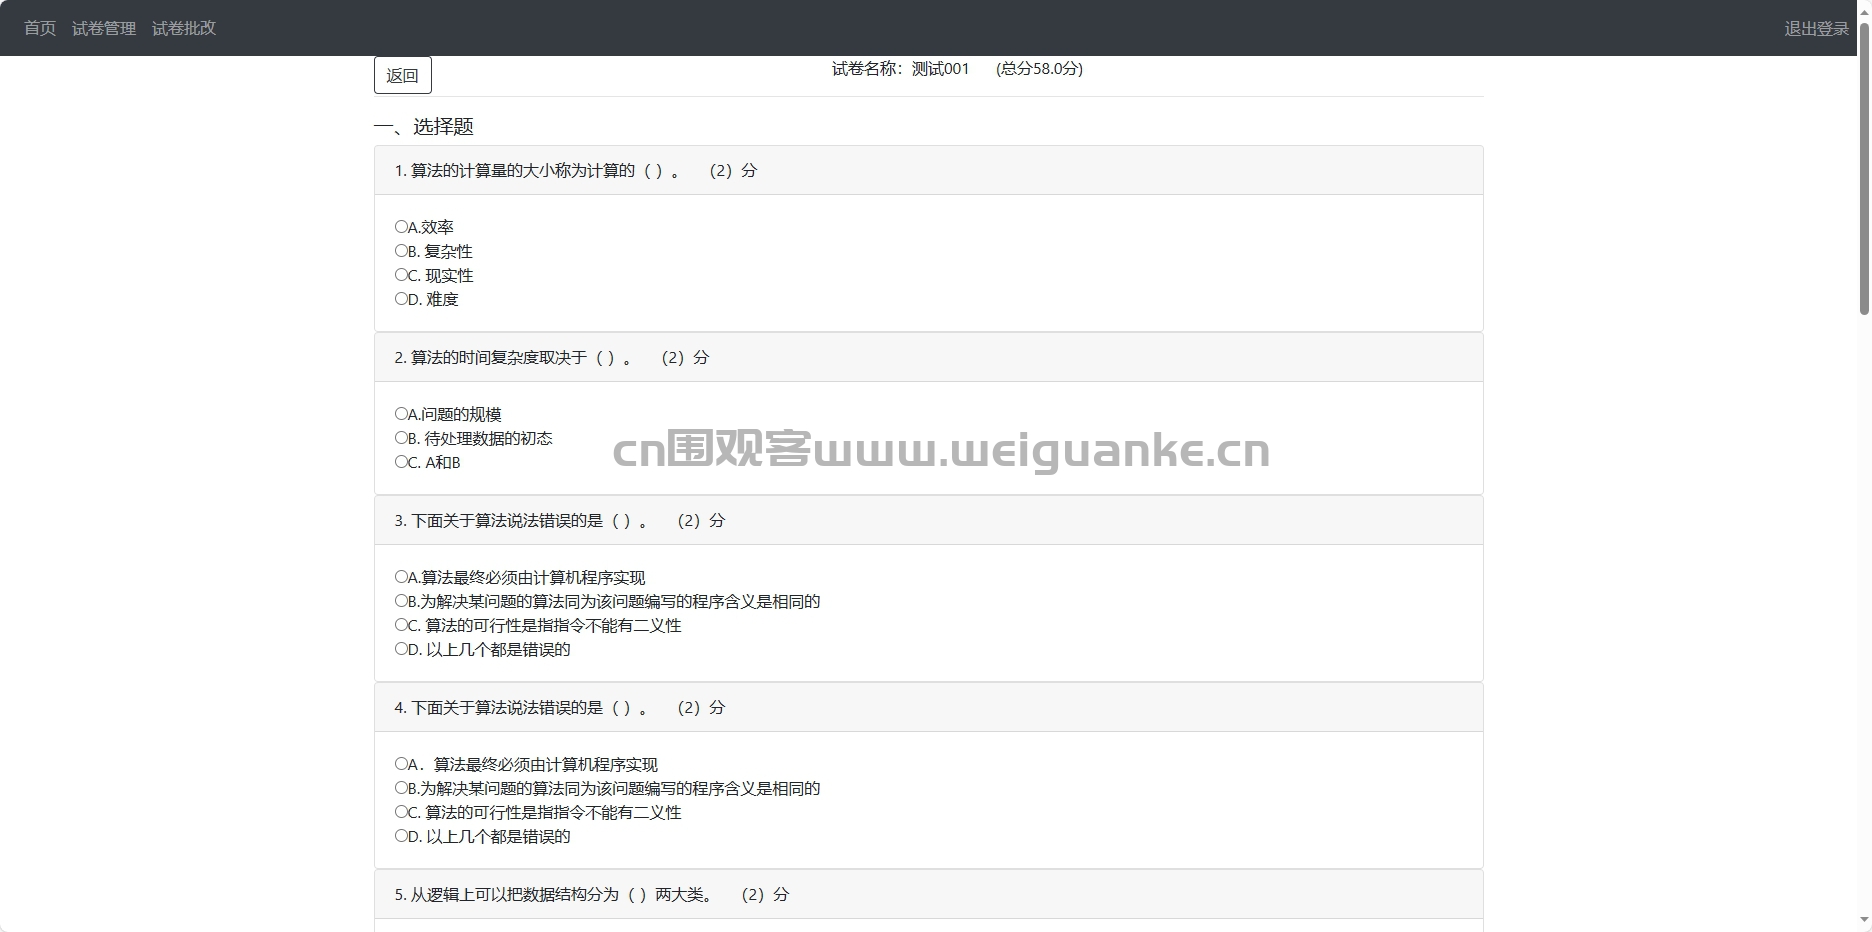Select option A.效率 for question 1

coord(401,227)
